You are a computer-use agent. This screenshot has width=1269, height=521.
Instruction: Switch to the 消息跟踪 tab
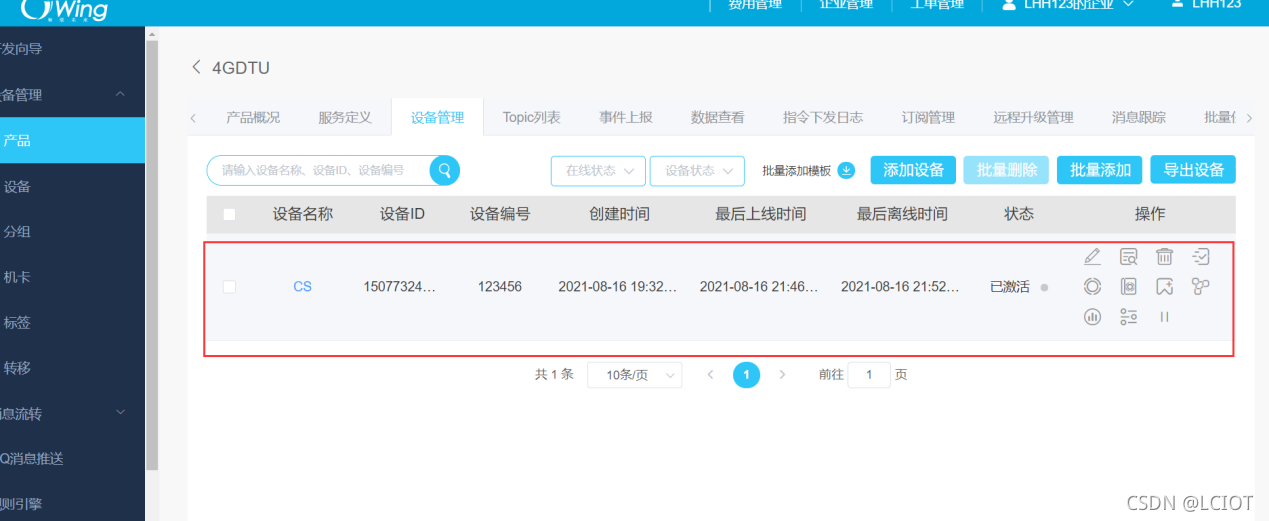[x=1138, y=117]
